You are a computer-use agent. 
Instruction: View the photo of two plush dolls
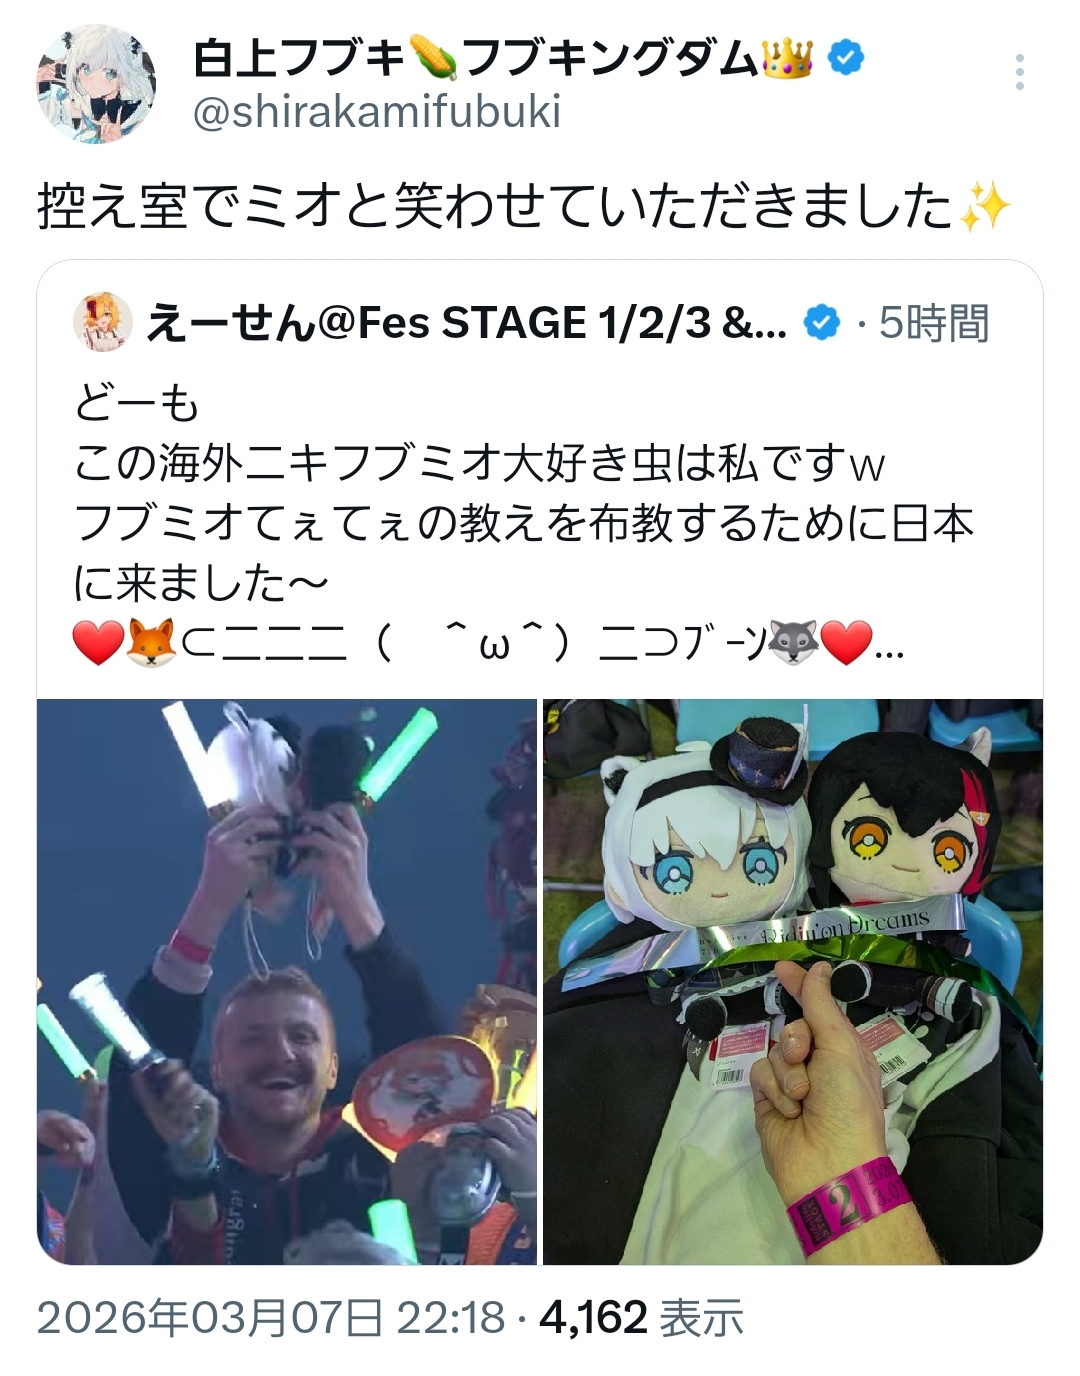[793, 982]
